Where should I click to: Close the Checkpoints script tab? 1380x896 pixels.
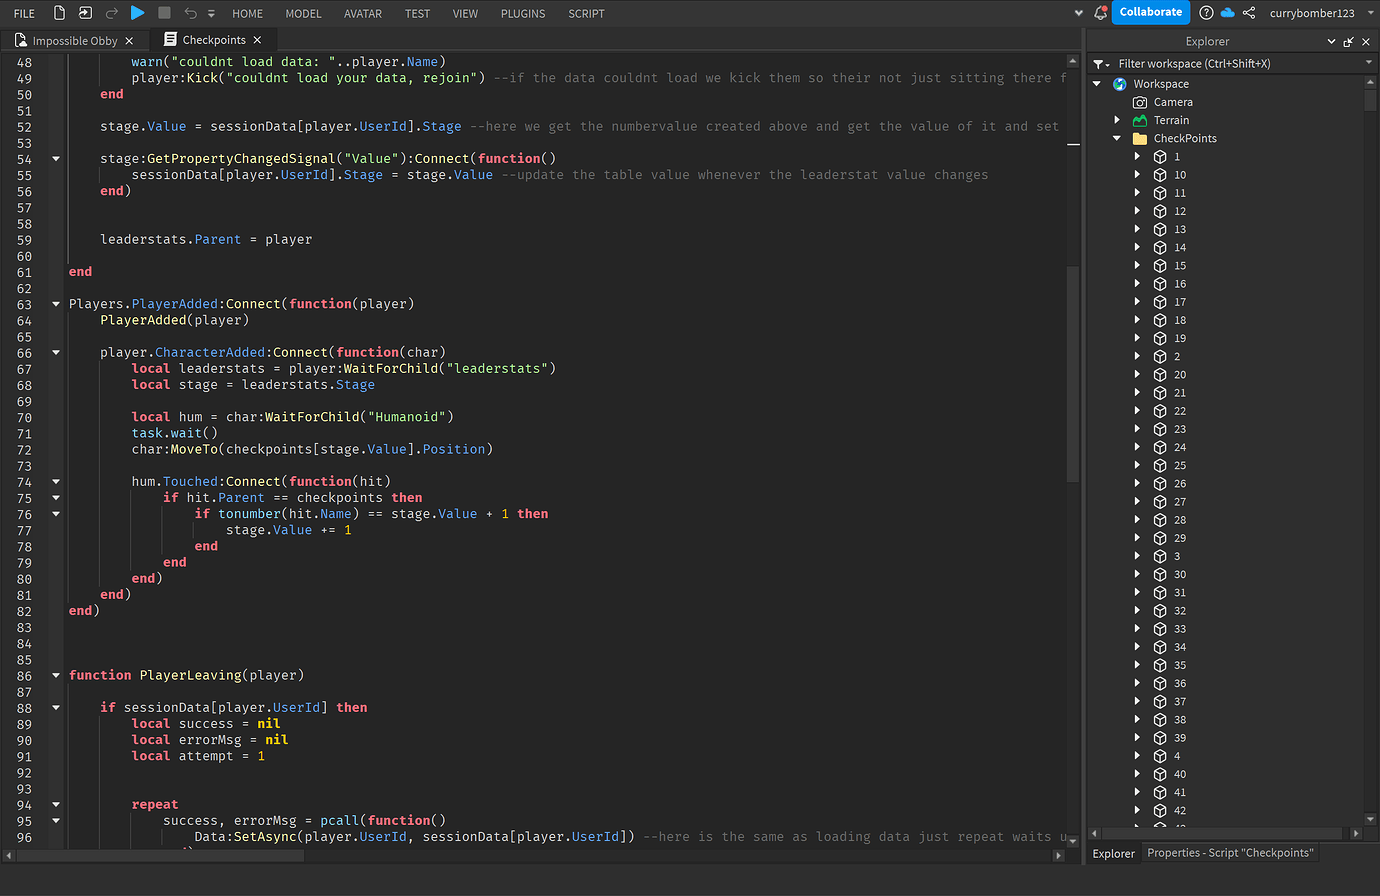click(257, 40)
